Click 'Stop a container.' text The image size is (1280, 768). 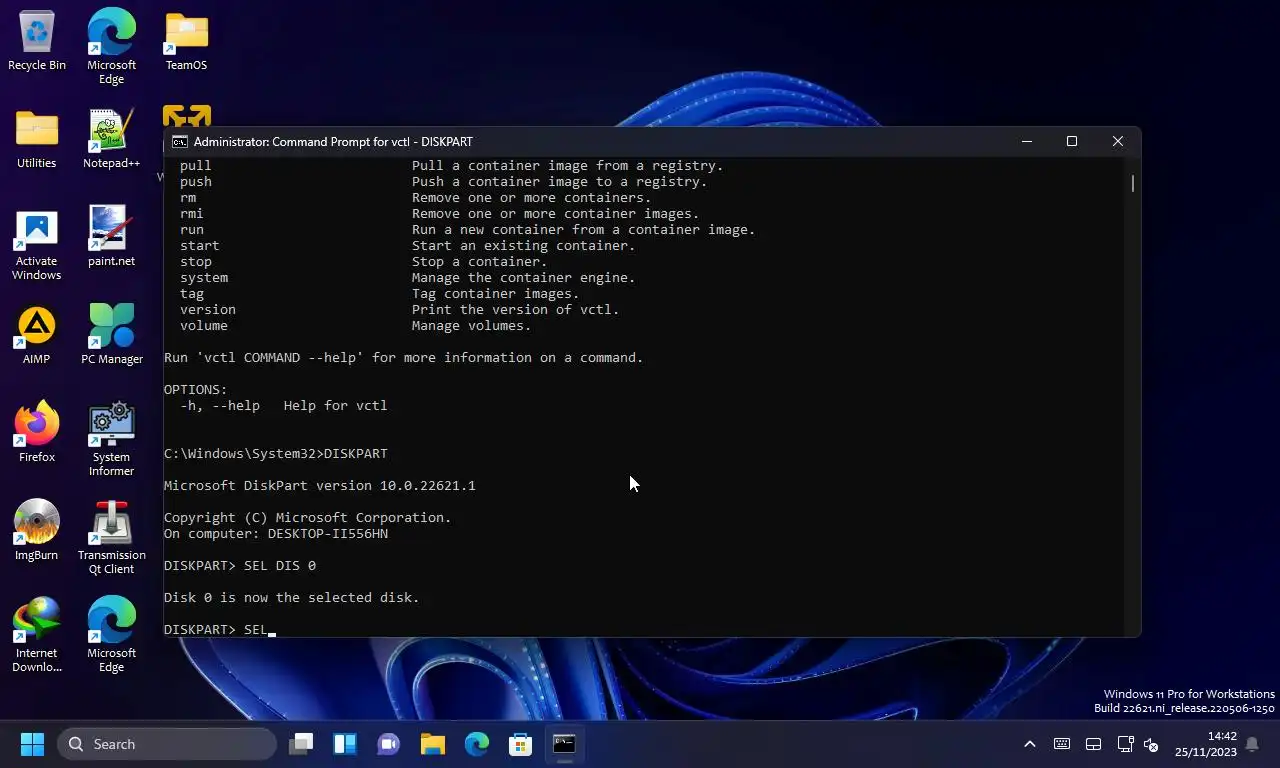pos(479,262)
